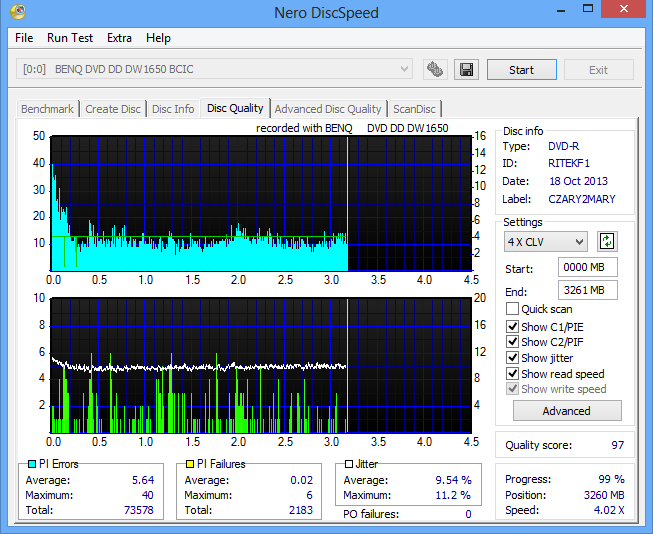Screen dimensions: 653x534
Task: Click the disc ID value RITEKF1
Action: click(x=569, y=163)
